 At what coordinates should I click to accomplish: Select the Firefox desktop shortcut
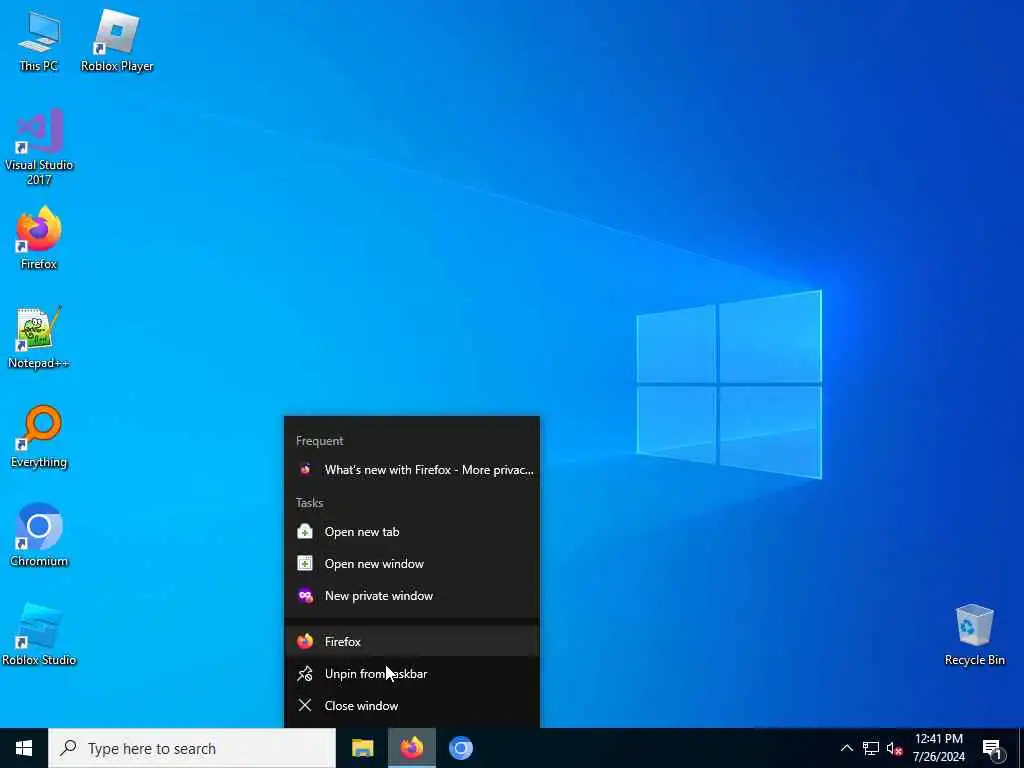[39, 238]
